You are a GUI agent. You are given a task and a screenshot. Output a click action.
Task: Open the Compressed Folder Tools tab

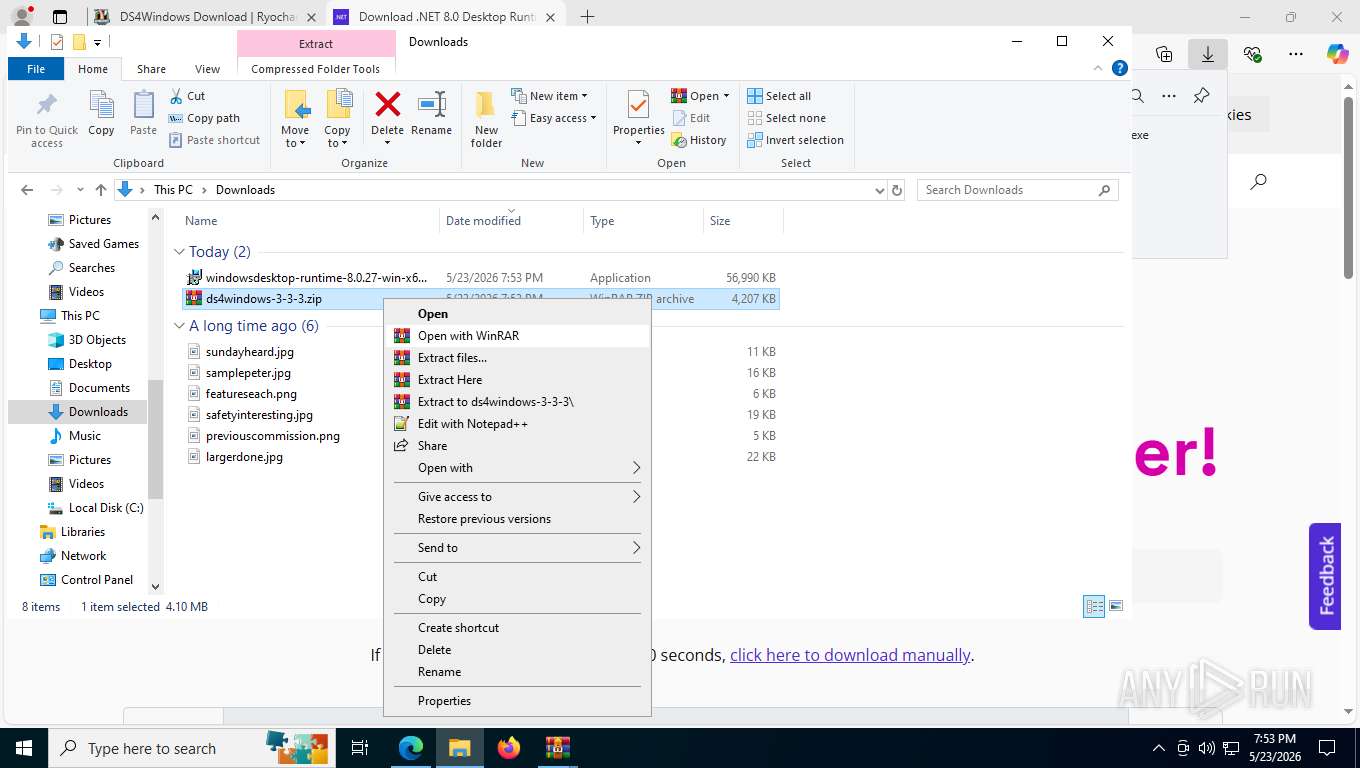(x=315, y=69)
